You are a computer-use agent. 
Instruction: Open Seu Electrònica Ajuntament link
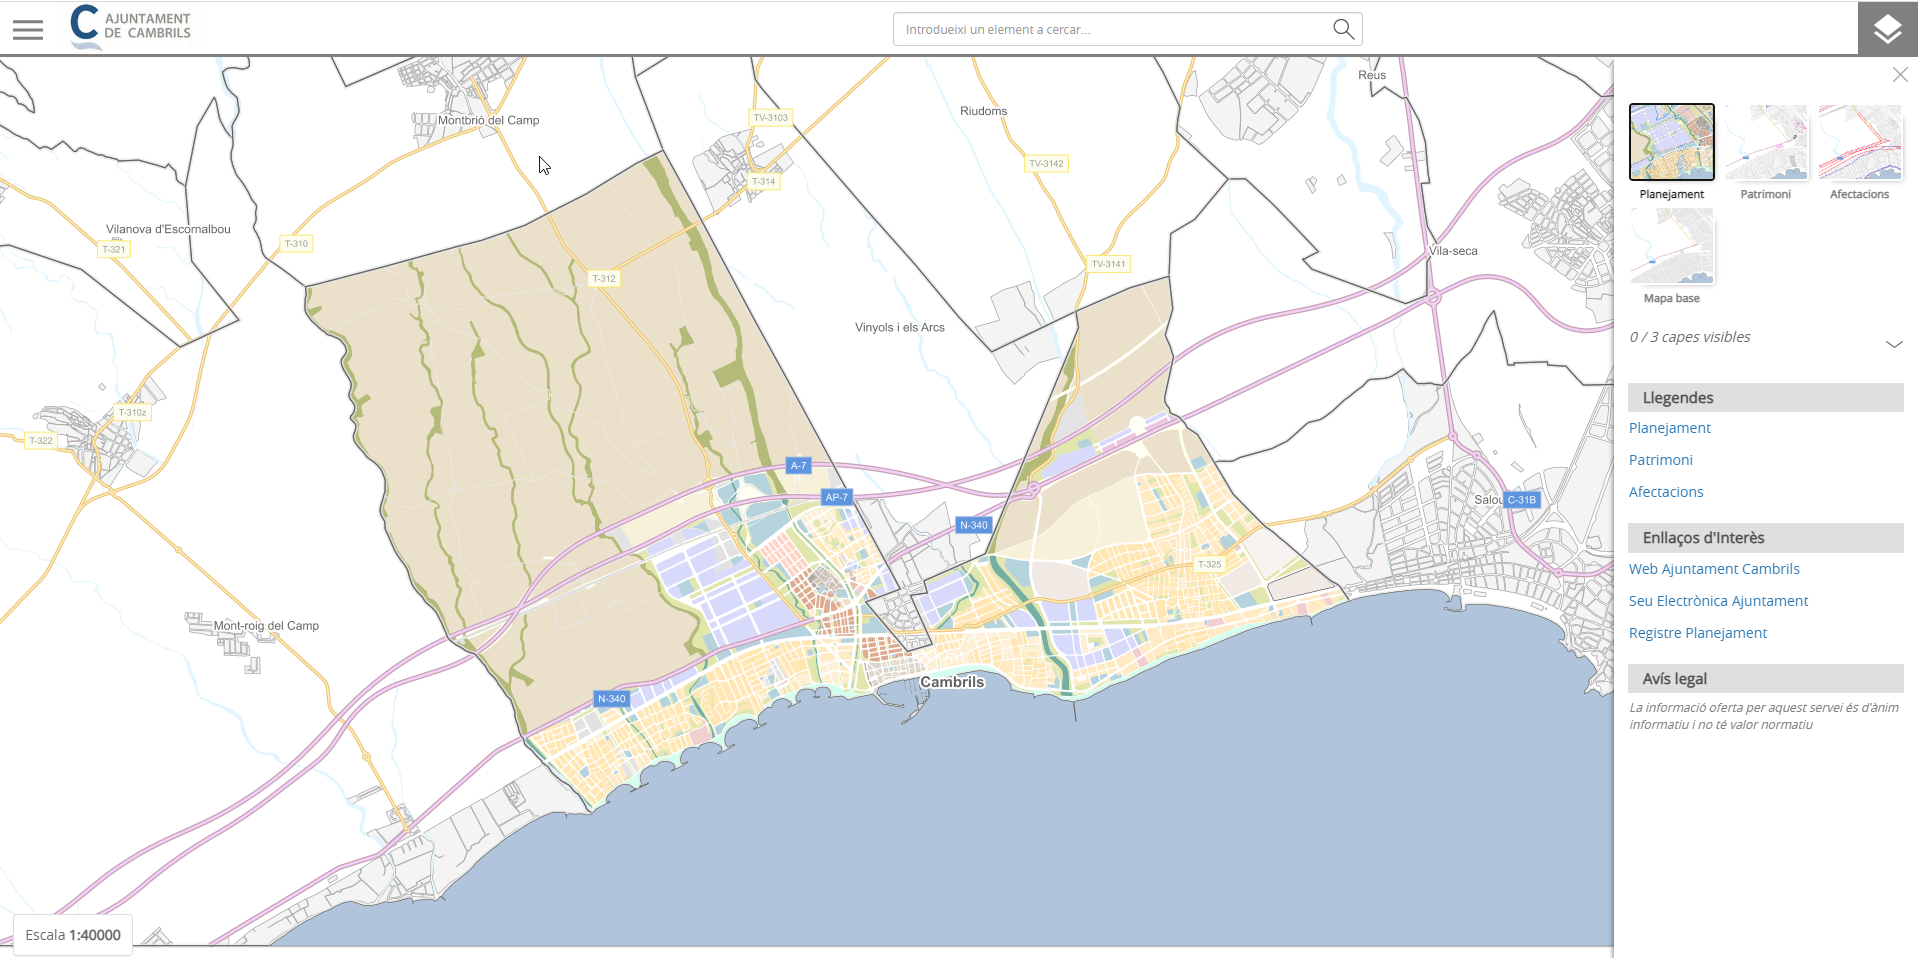point(1718,601)
